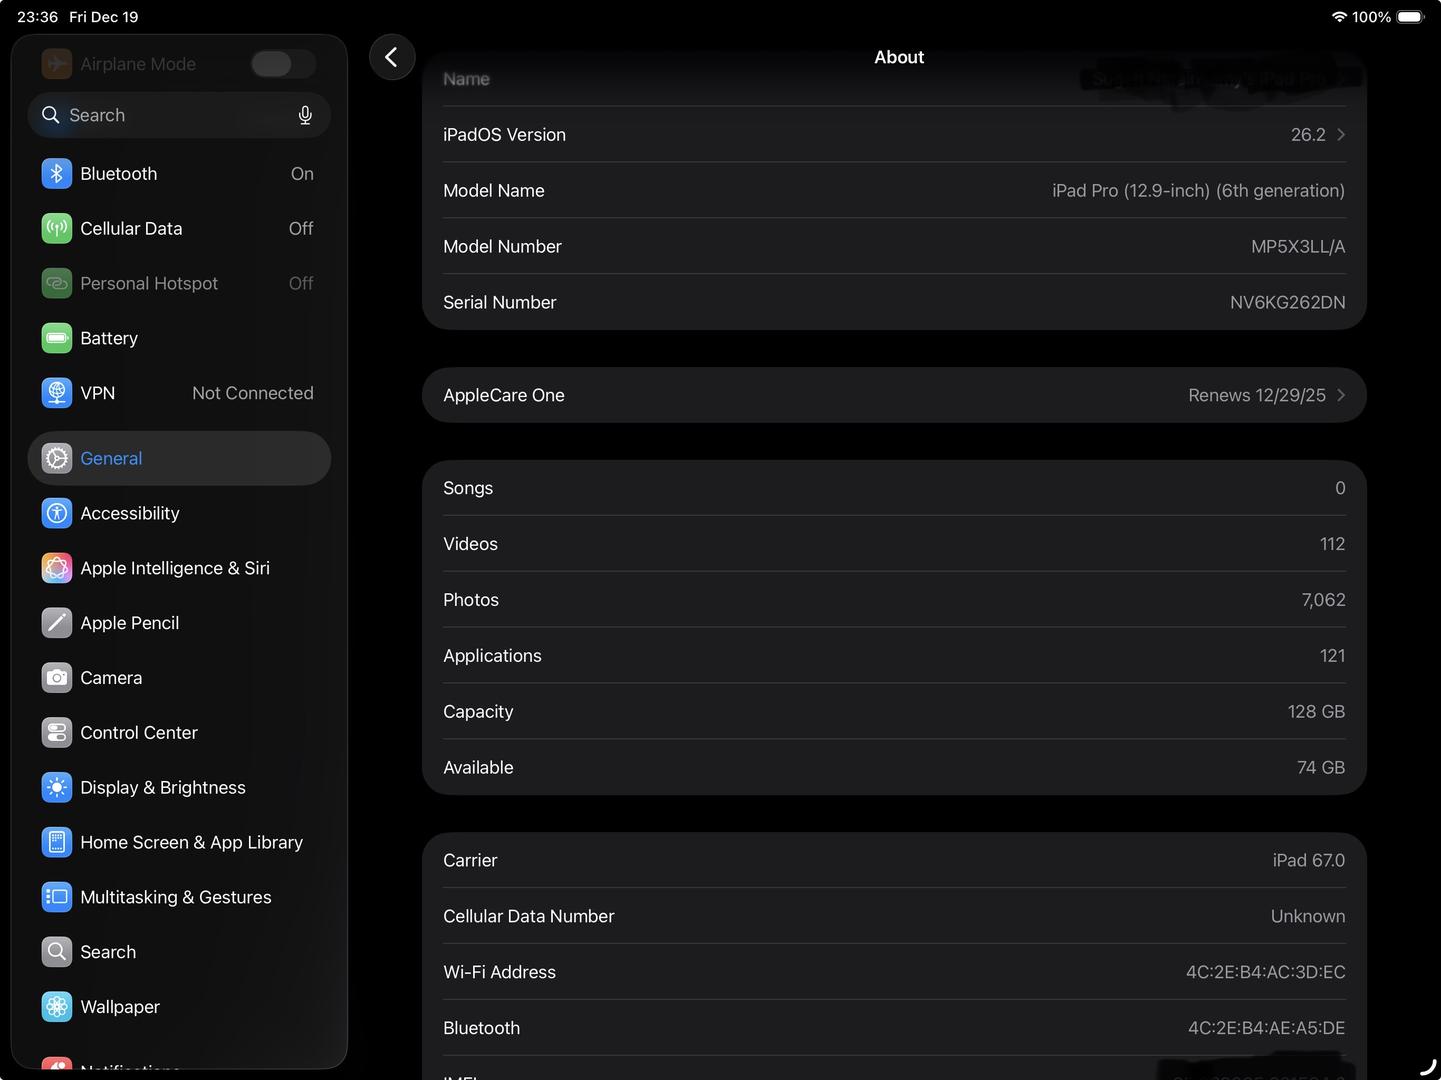Open AppleCare One renewal details chevron
The width and height of the screenshot is (1441, 1080).
tap(1340, 395)
